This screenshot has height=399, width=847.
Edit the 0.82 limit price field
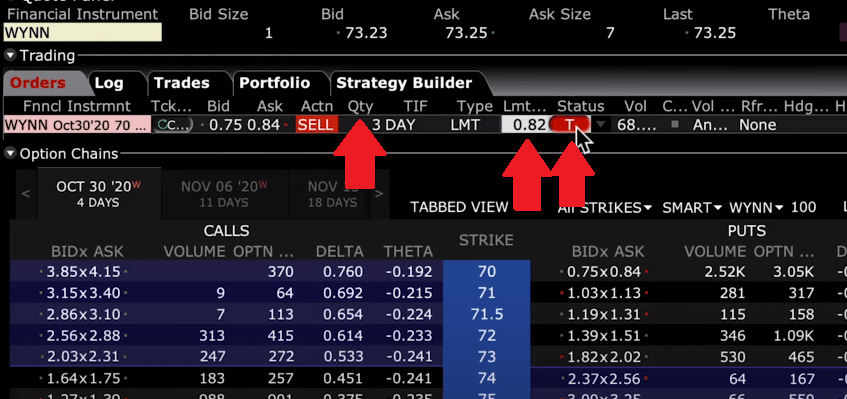tap(525, 125)
